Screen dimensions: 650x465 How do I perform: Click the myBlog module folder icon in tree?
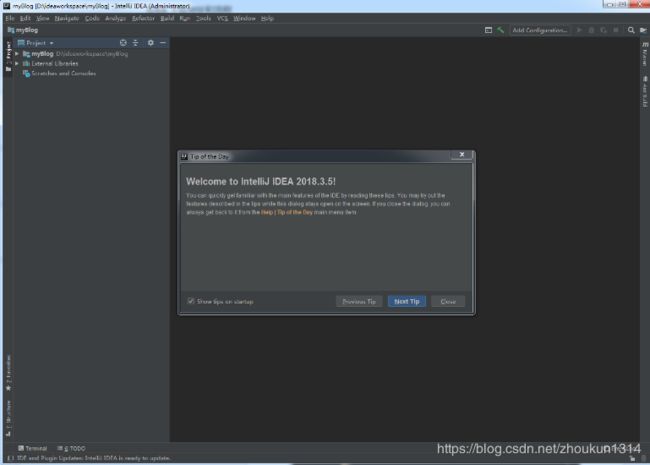pos(27,54)
